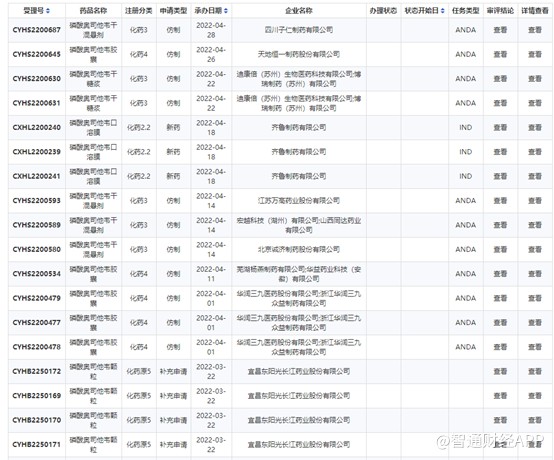This screenshot has height=460, width=554.
Task: Click company 四川子仁制药有限公司
Action: (299, 30)
